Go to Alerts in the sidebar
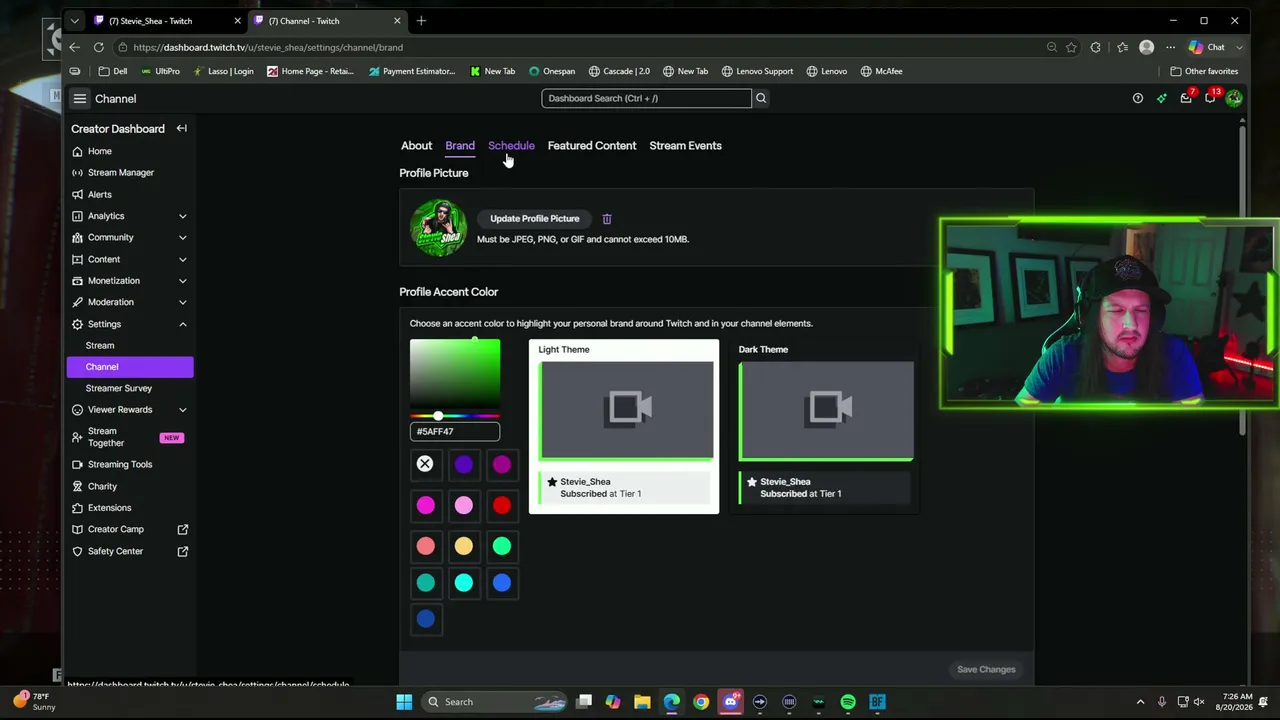The height and width of the screenshot is (720, 1280). (x=100, y=195)
